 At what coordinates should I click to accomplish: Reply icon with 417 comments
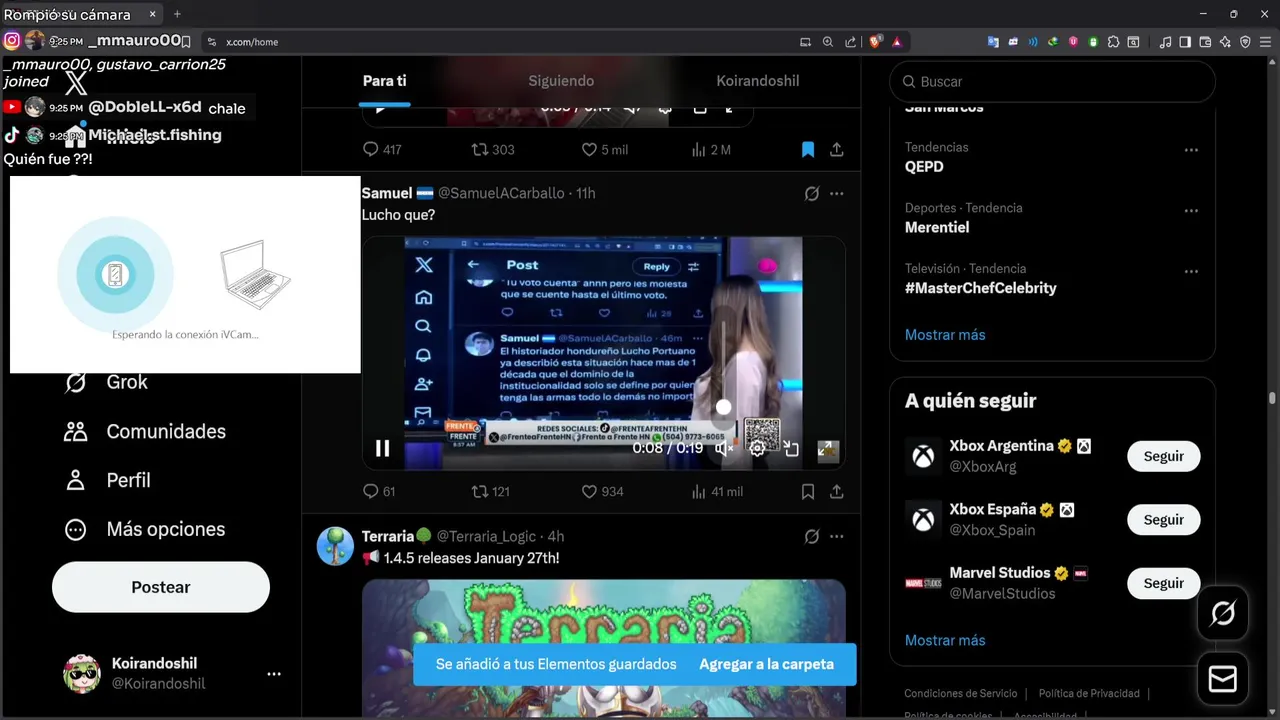click(x=371, y=149)
